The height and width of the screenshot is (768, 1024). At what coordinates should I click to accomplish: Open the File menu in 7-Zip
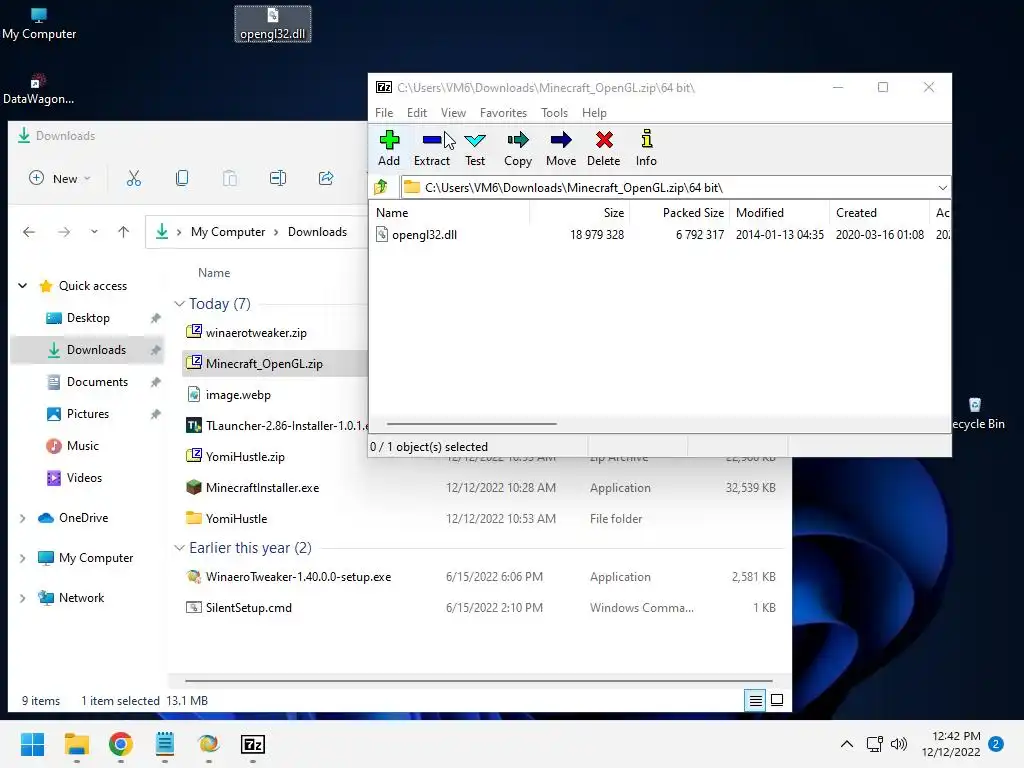pos(384,113)
